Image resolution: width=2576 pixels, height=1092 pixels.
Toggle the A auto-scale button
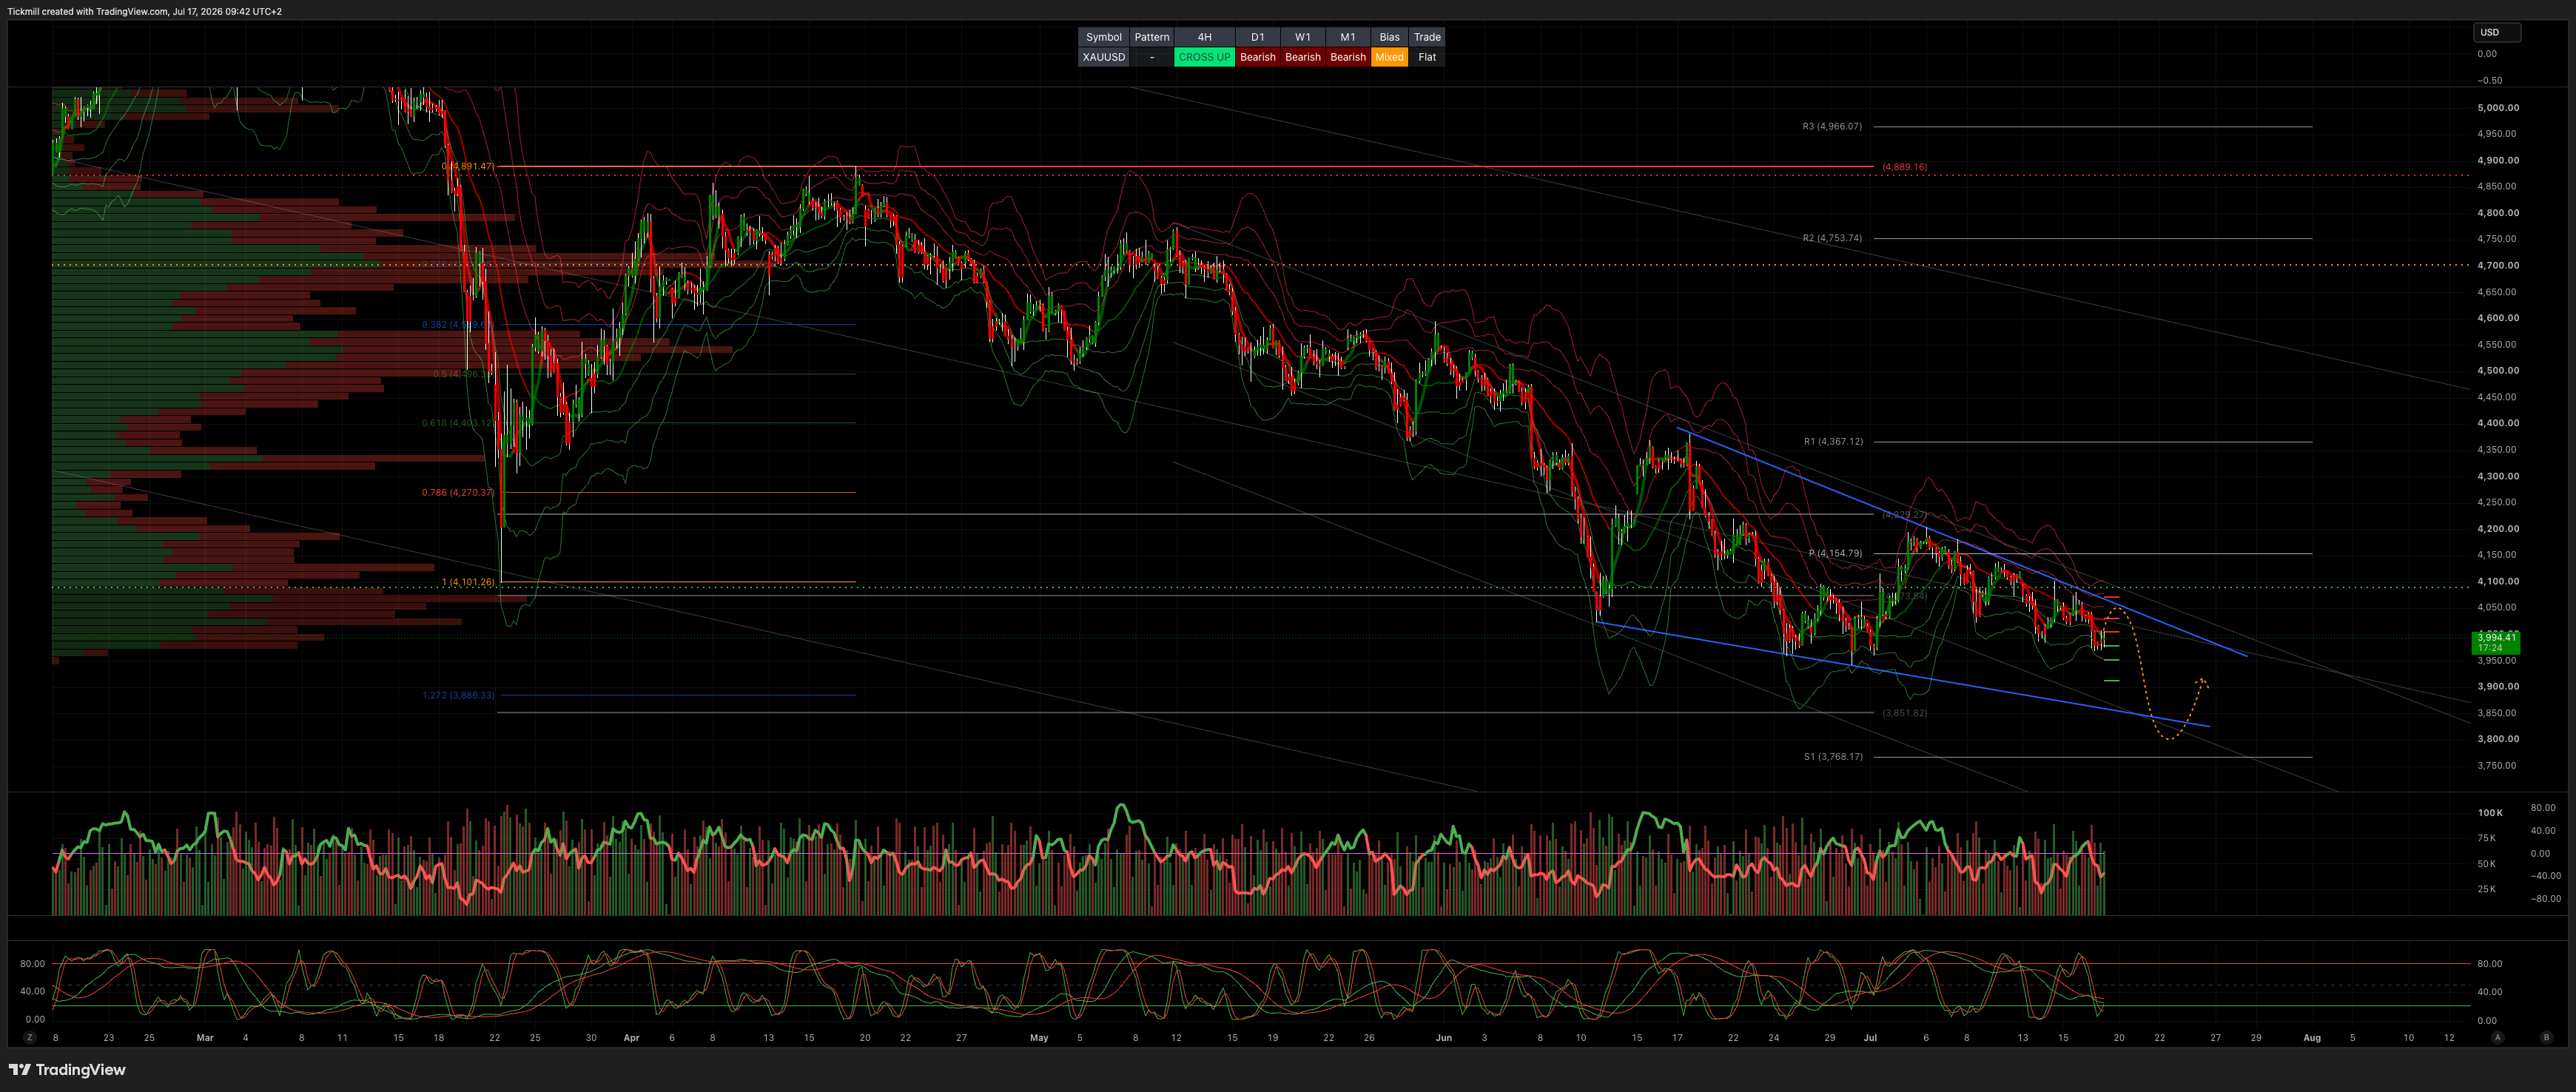(x=2497, y=1038)
